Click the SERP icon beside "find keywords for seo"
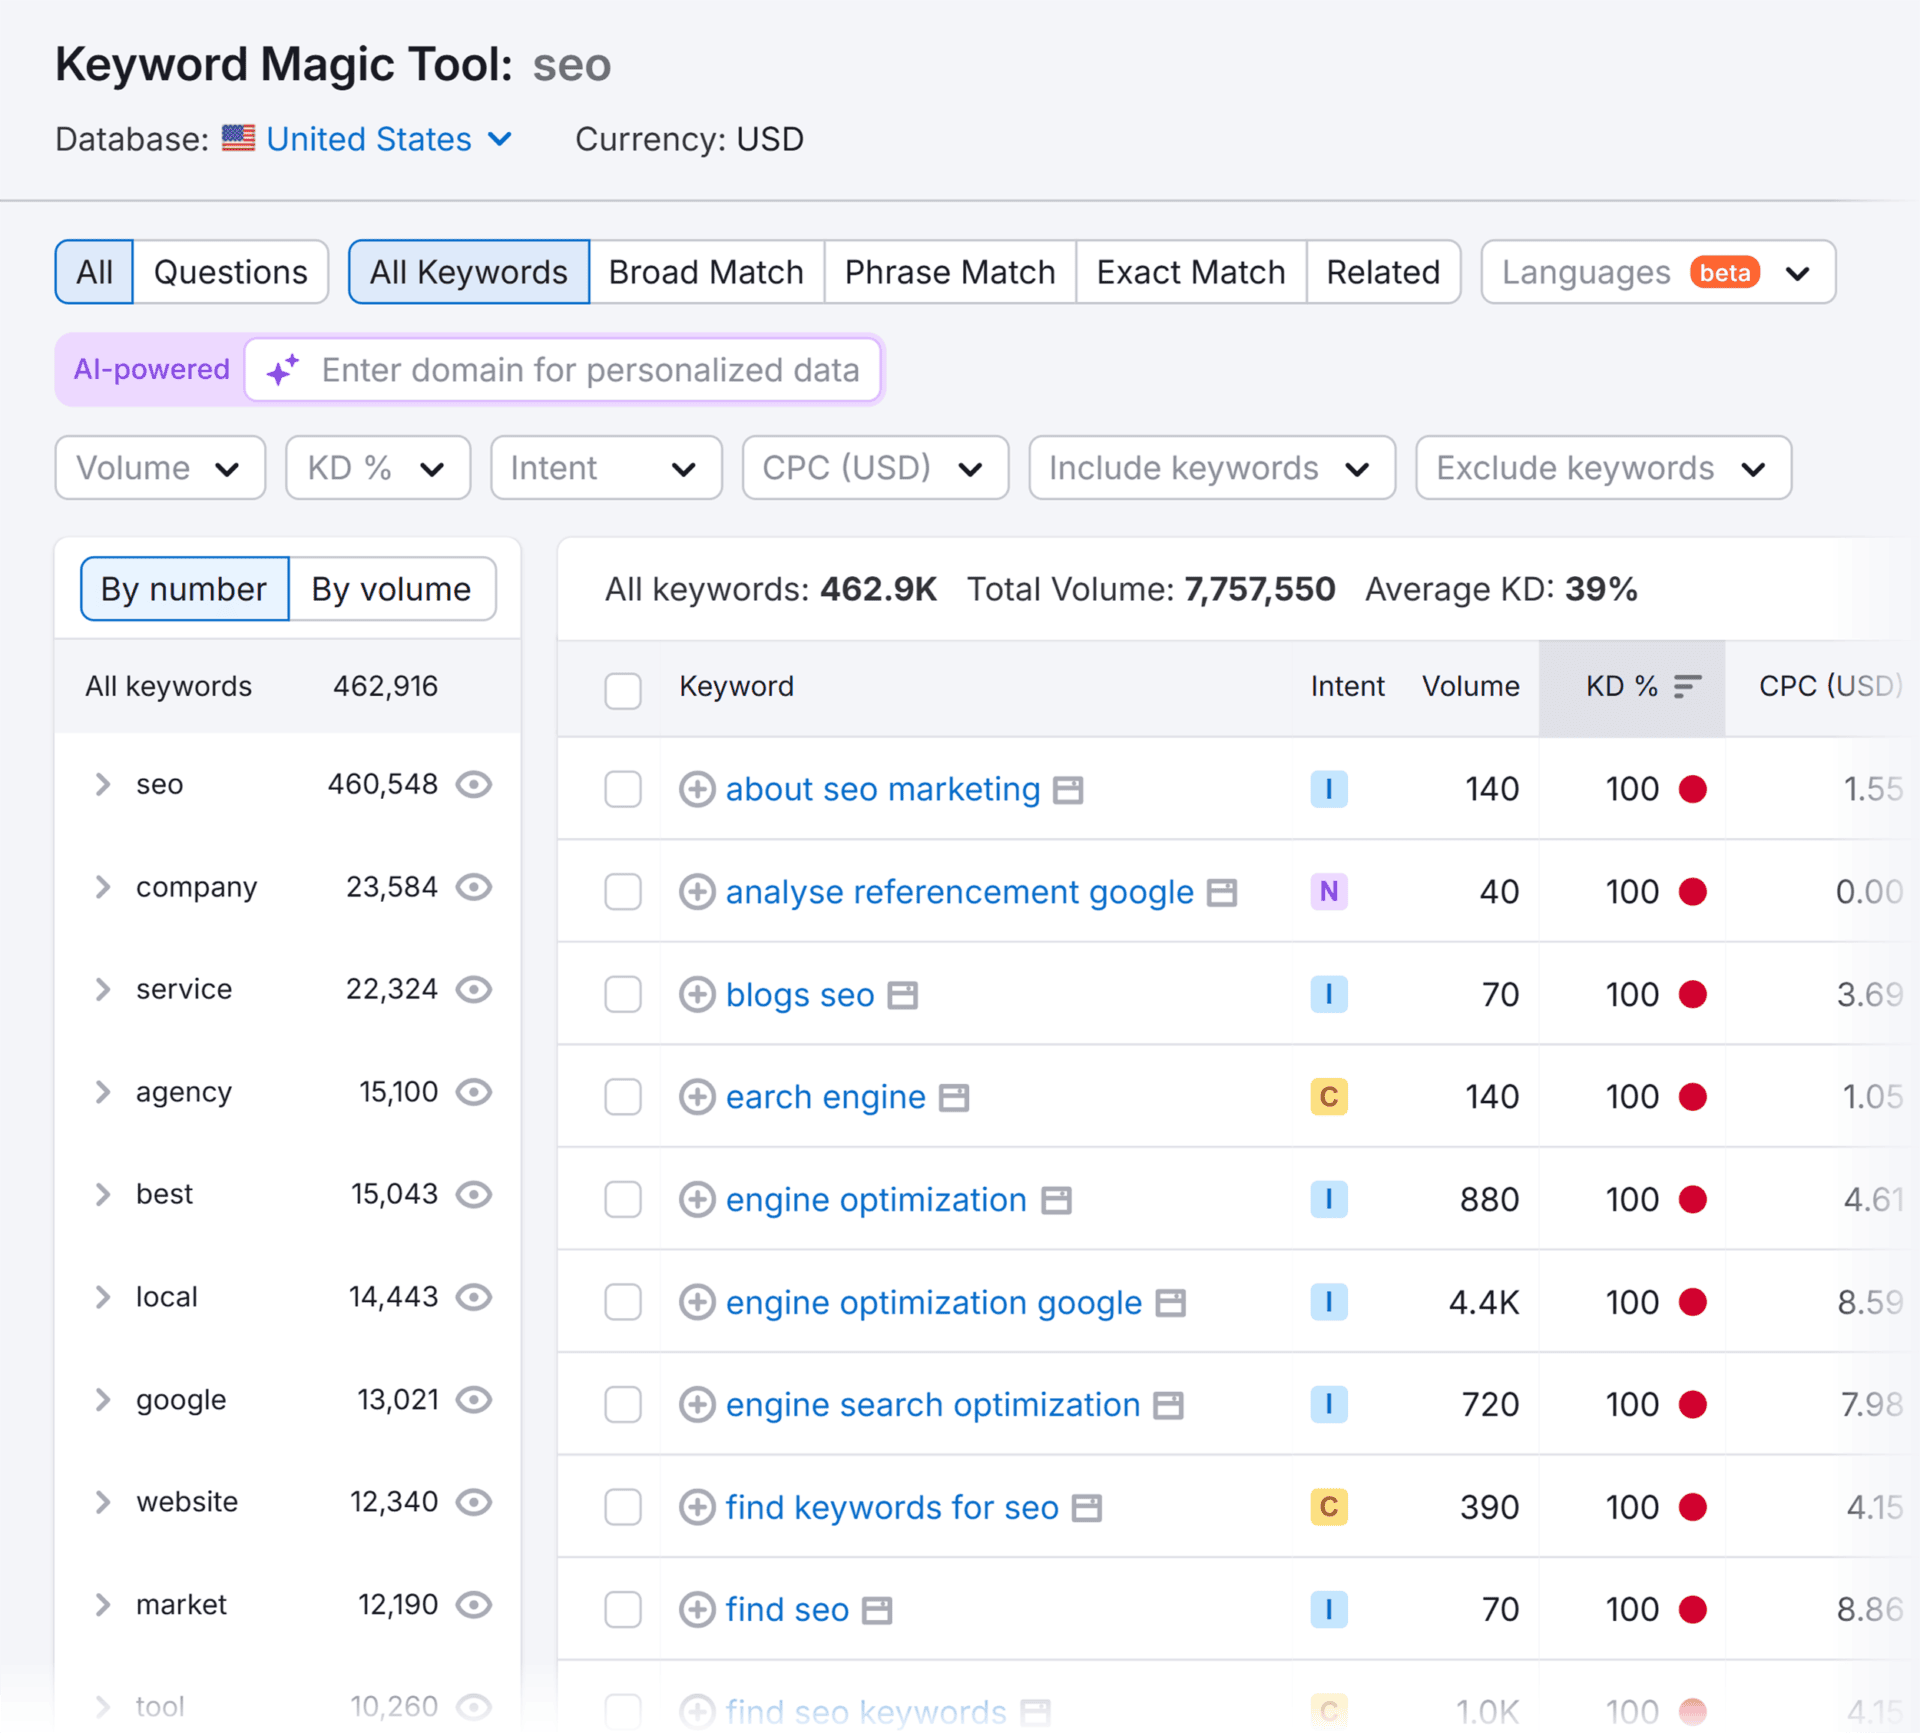Image resolution: width=1920 pixels, height=1733 pixels. coord(1085,1506)
